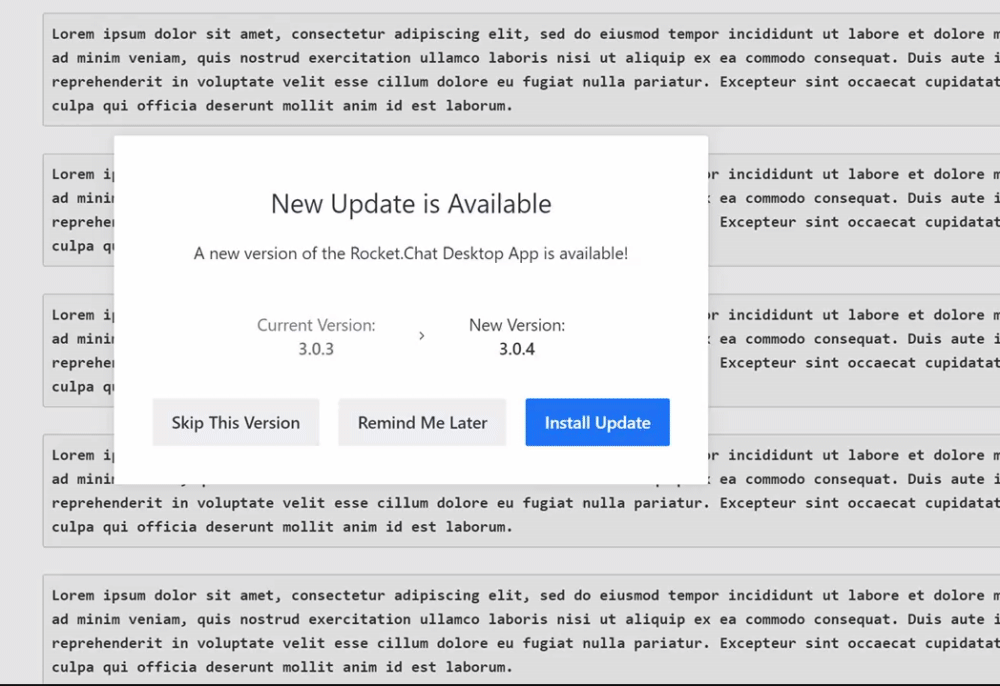The height and width of the screenshot is (686, 1000).
Task: Click the Install Update button
Action: (x=598, y=422)
